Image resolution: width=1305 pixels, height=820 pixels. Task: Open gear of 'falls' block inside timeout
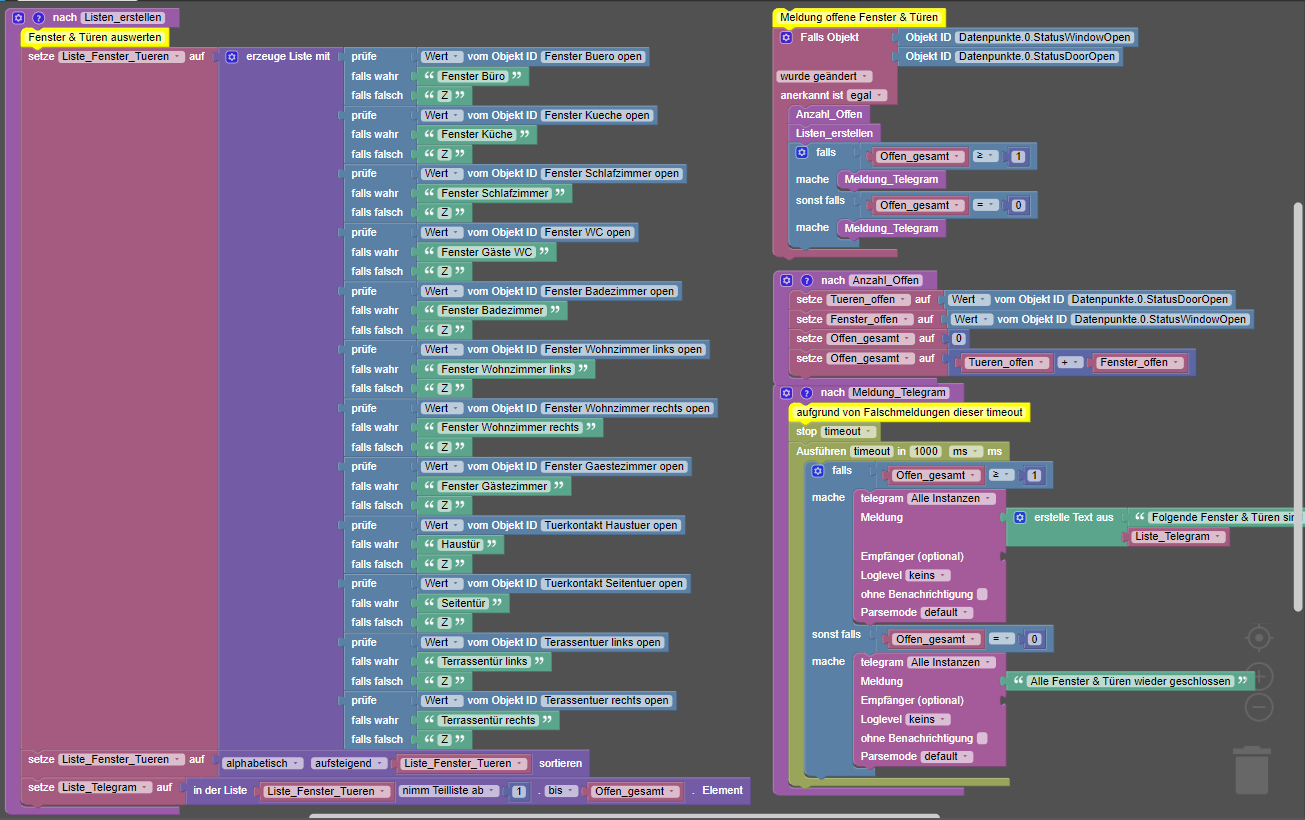817,470
